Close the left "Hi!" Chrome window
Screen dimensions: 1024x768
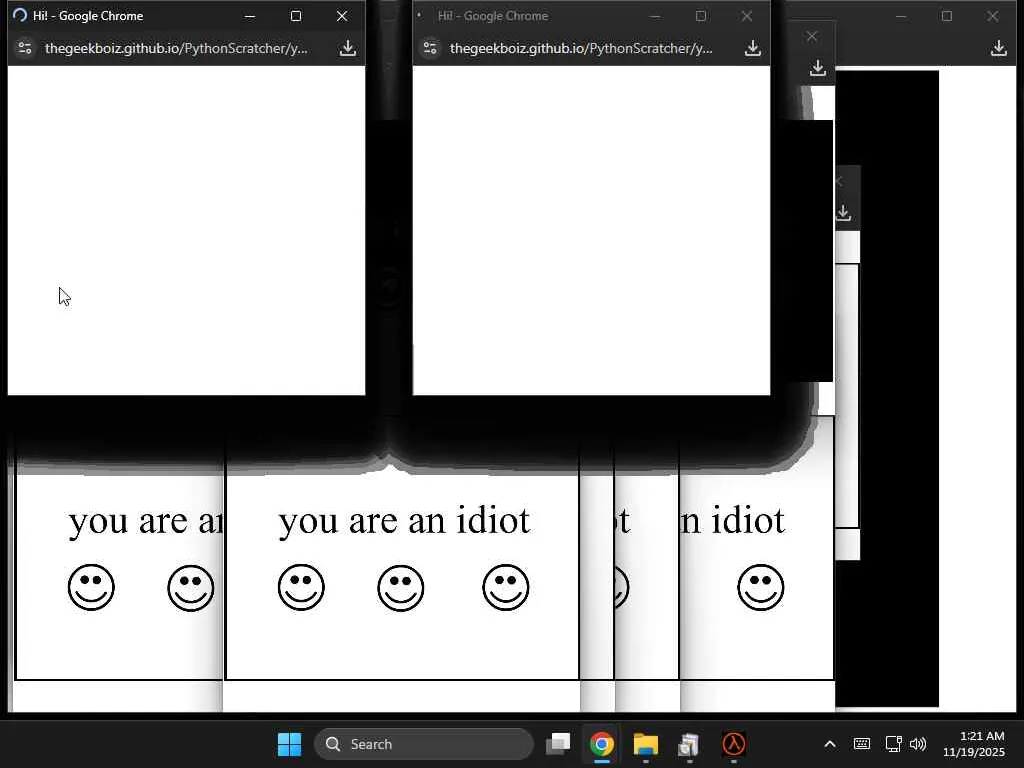(x=342, y=16)
